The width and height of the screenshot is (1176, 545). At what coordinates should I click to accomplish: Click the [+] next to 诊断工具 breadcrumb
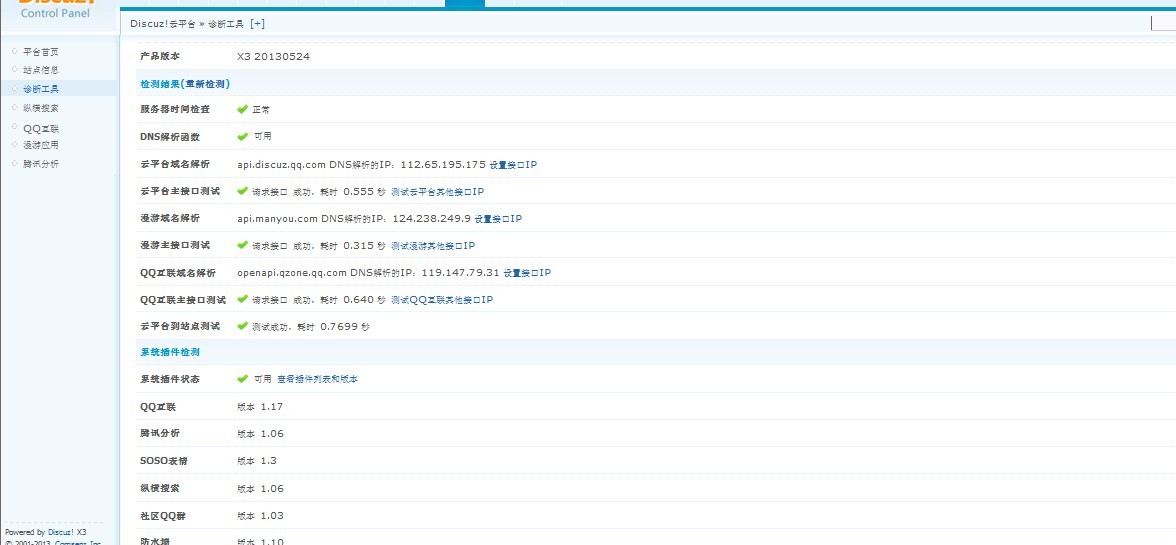click(257, 23)
